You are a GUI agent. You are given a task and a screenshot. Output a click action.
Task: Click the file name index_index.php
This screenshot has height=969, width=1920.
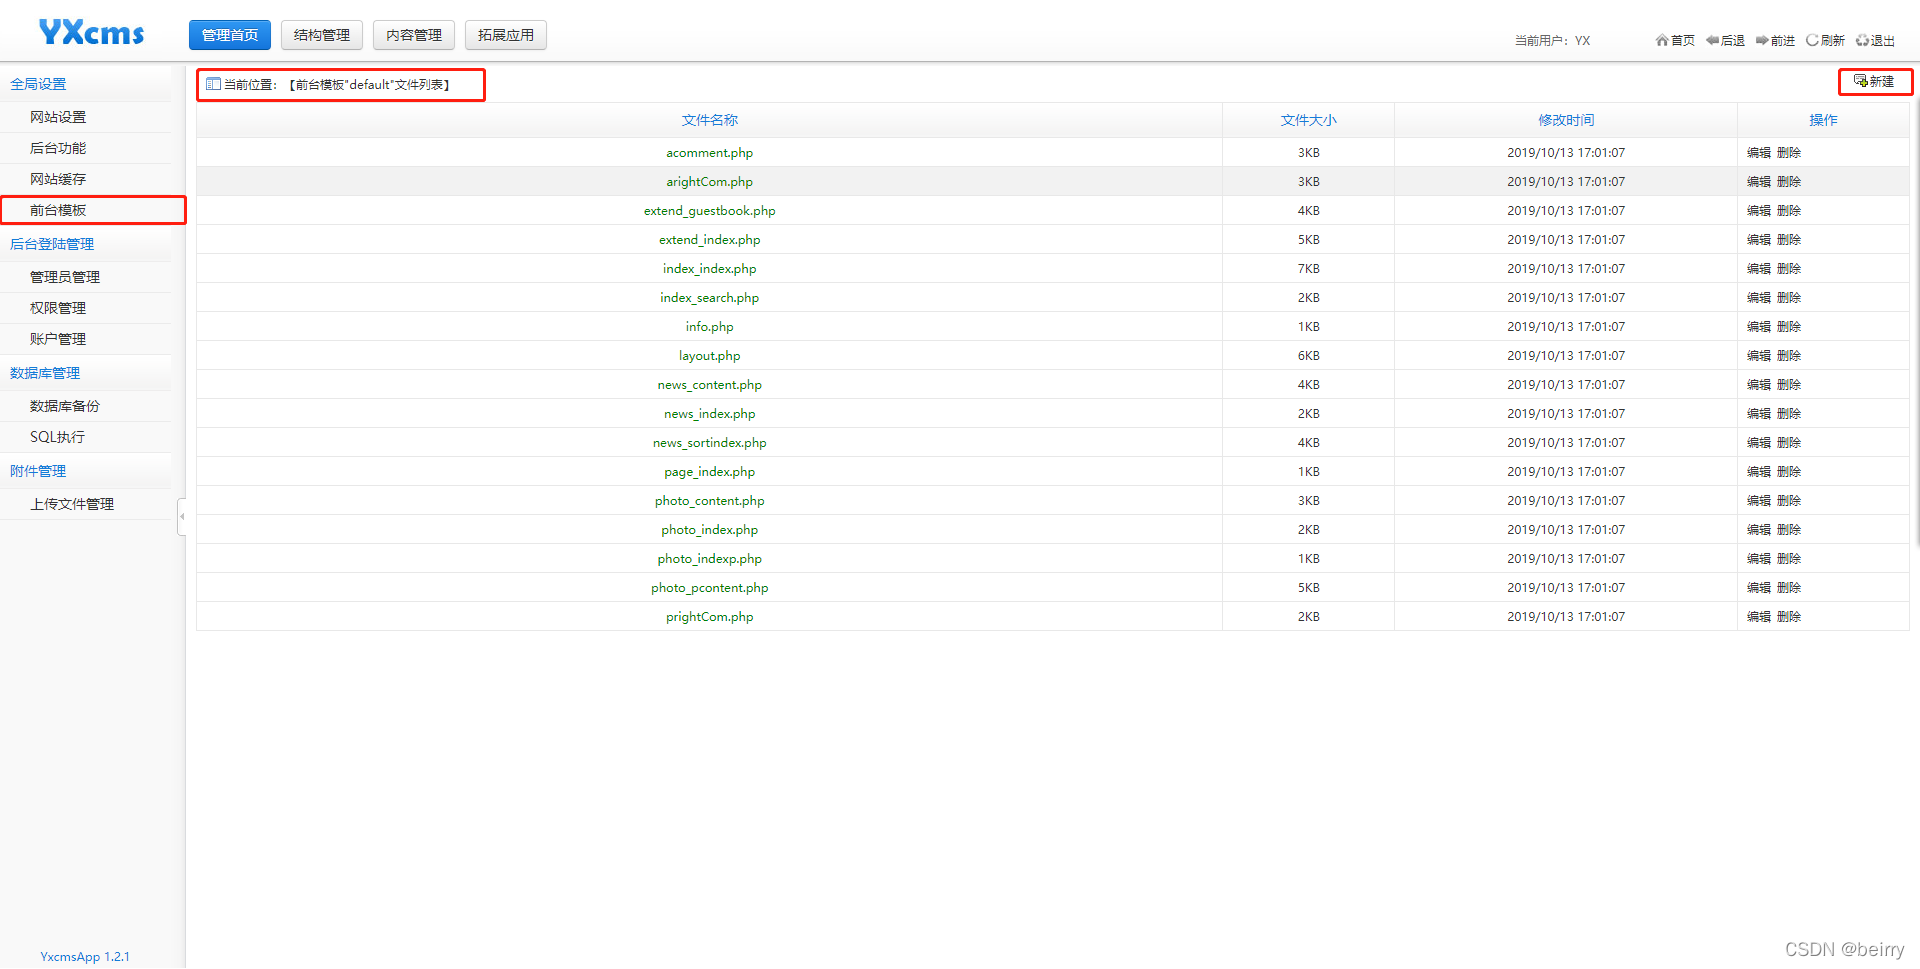coord(710,269)
